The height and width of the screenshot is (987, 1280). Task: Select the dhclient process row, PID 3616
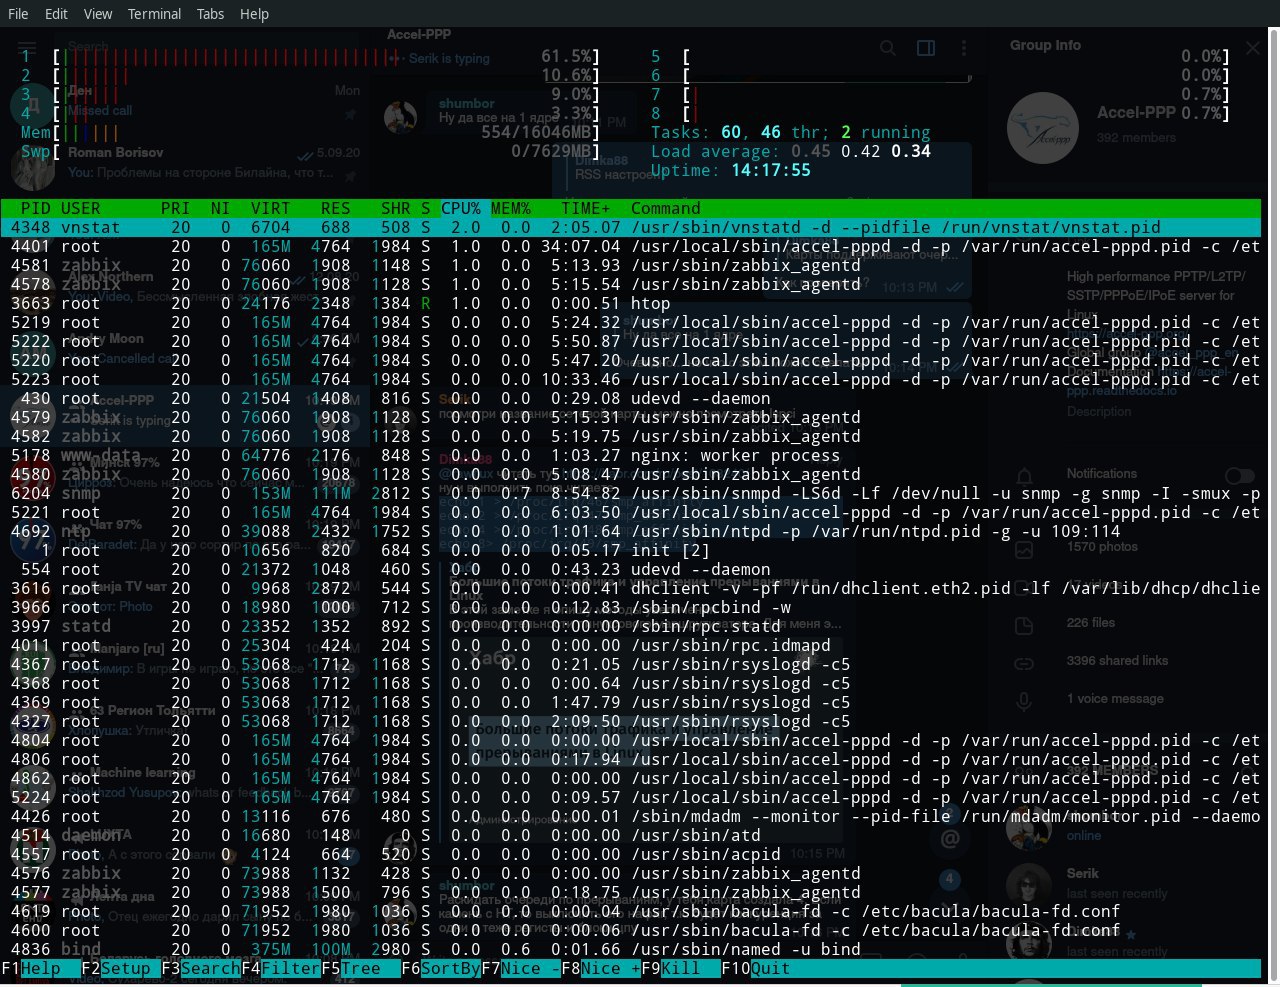(x=630, y=588)
